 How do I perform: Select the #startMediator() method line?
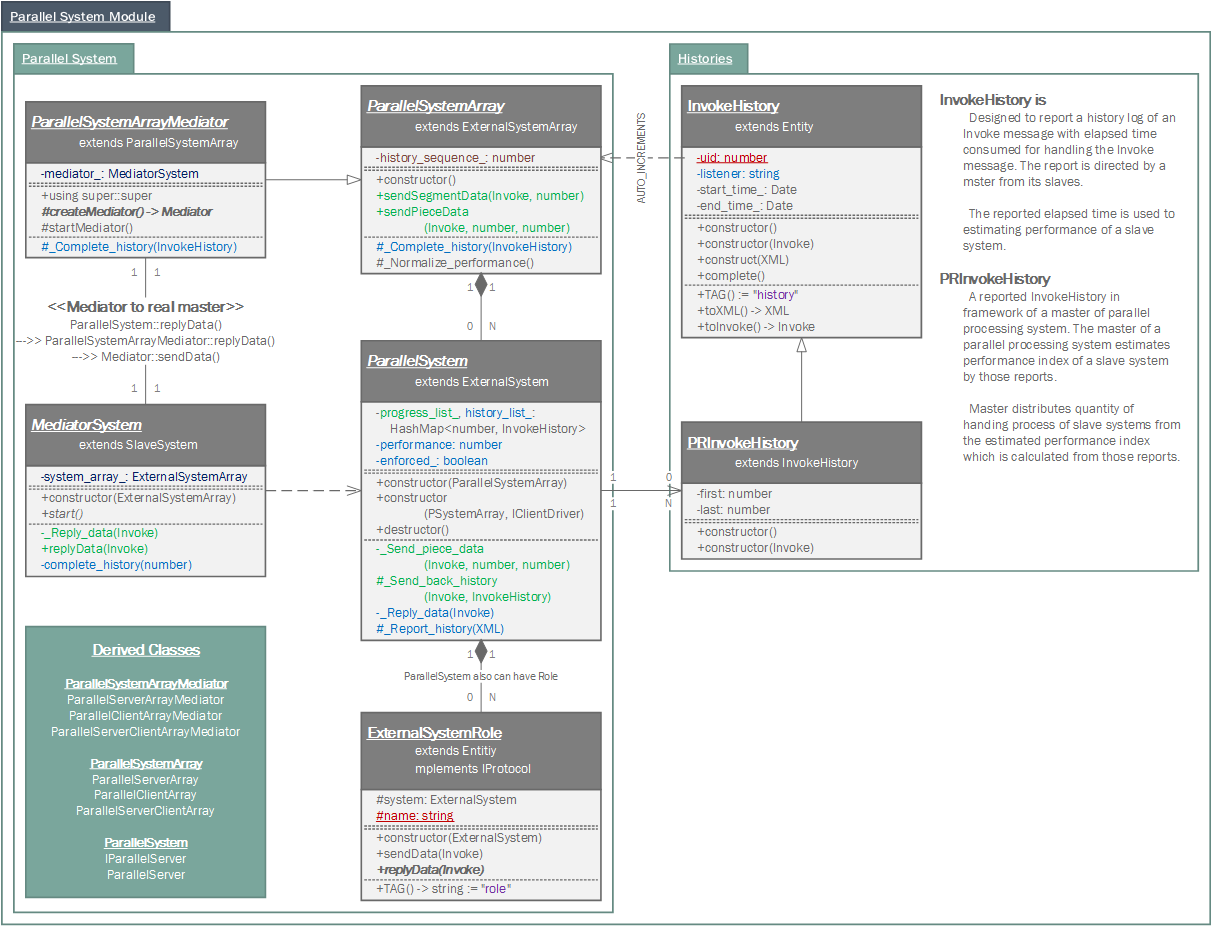(87, 228)
